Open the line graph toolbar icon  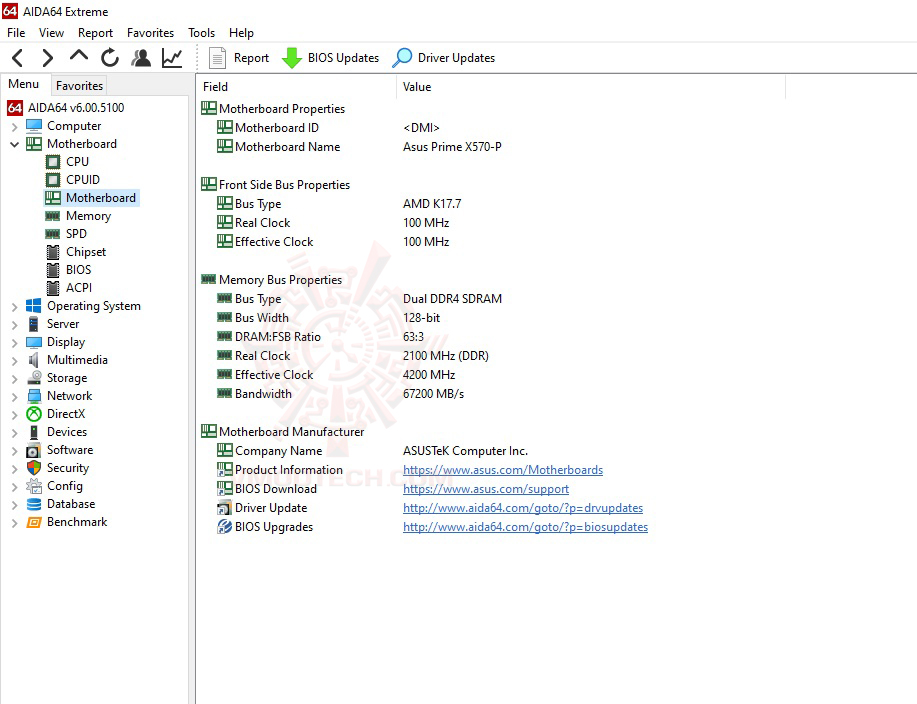click(x=171, y=57)
